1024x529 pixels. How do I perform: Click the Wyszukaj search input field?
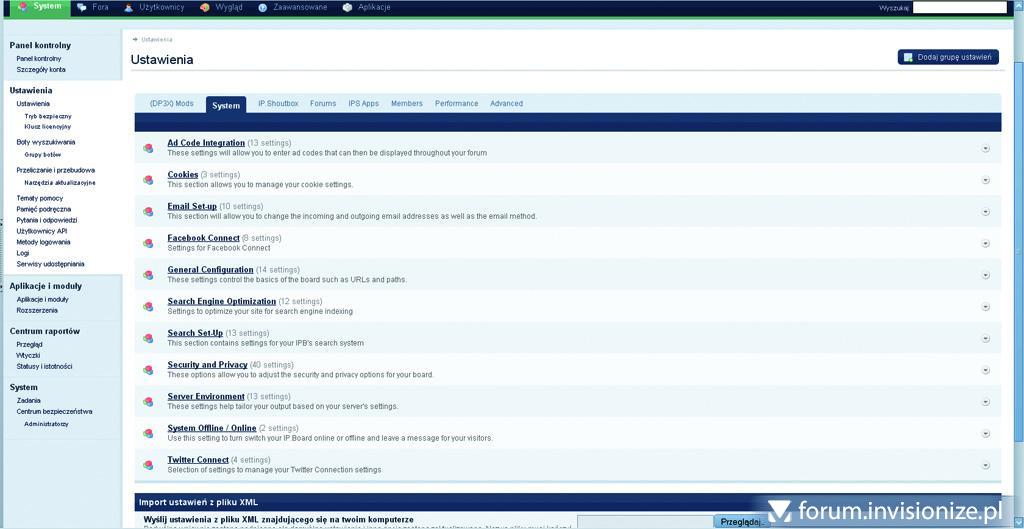pyautogui.click(x=959, y=8)
